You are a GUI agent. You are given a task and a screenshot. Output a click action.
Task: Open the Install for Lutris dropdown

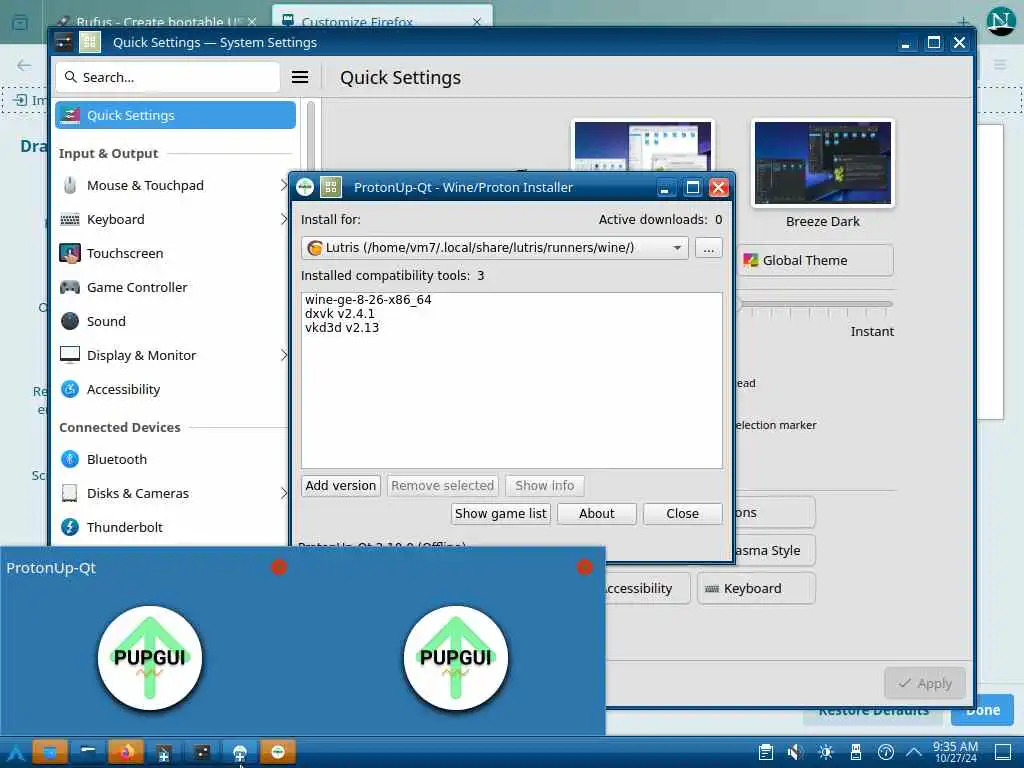[x=494, y=248]
